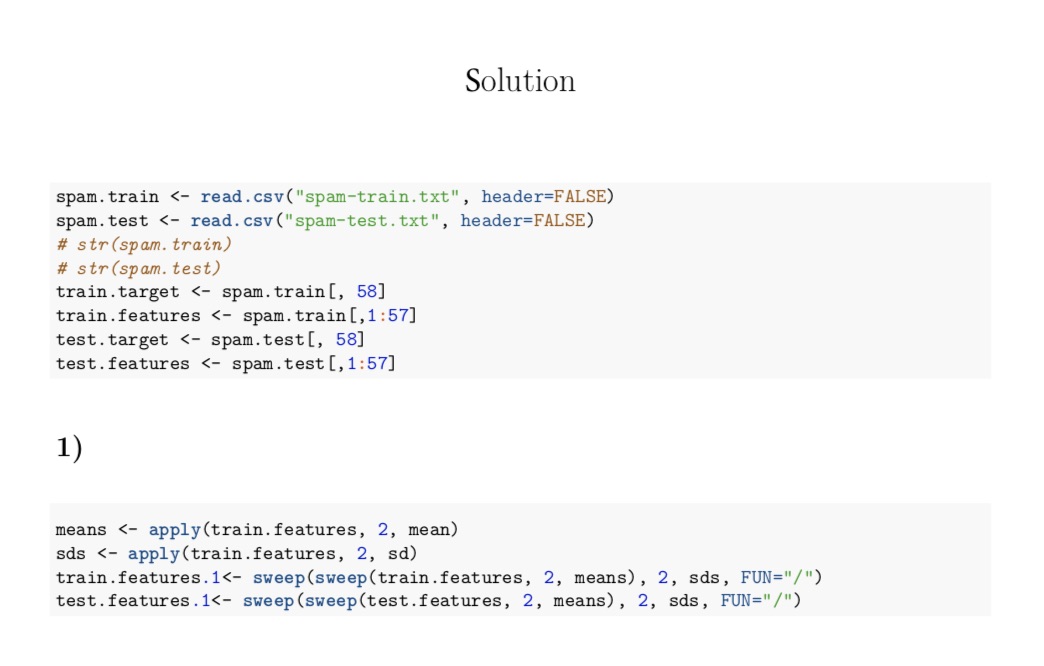The height and width of the screenshot is (666, 1044).
Task: Click FUN="/" on the test.features.1 line
Action: pyautogui.click(x=756, y=601)
